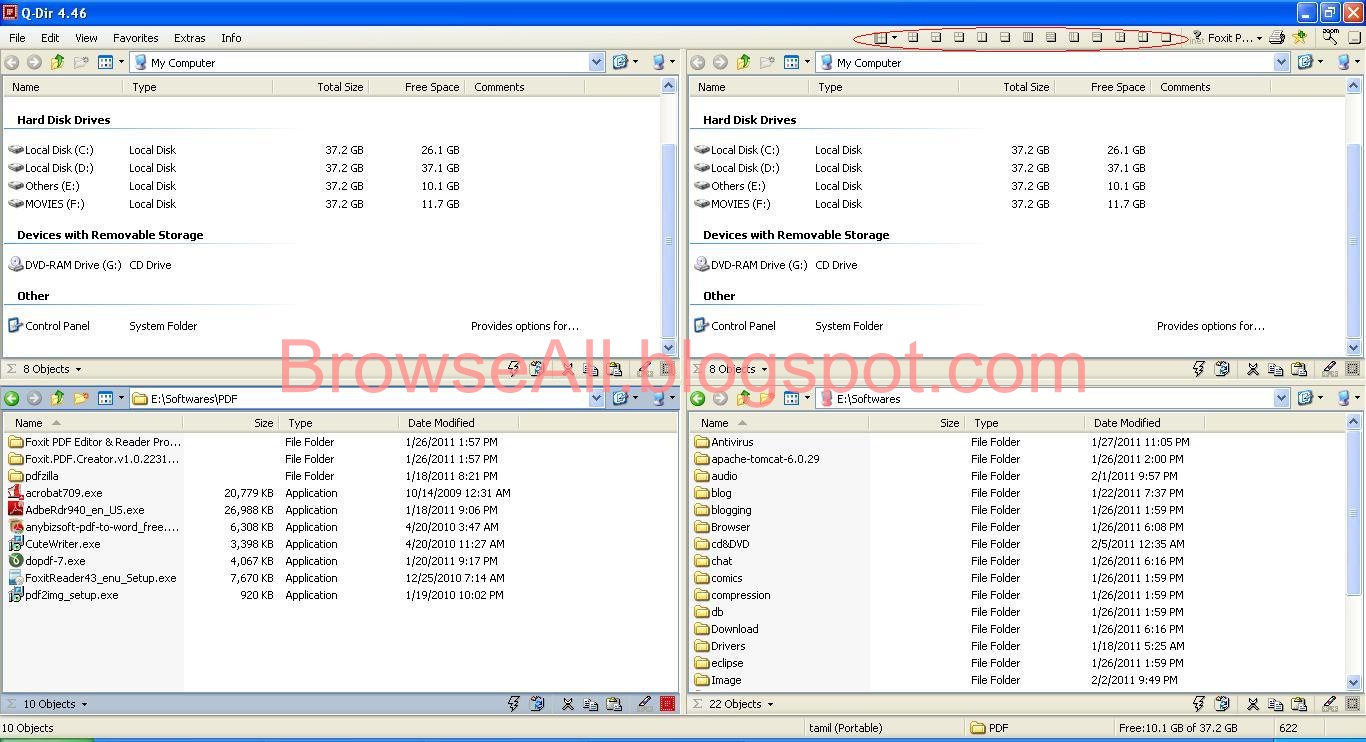Expand the E:\Softwares\PDF address dropdown
This screenshot has width=1366, height=742.
[597, 398]
